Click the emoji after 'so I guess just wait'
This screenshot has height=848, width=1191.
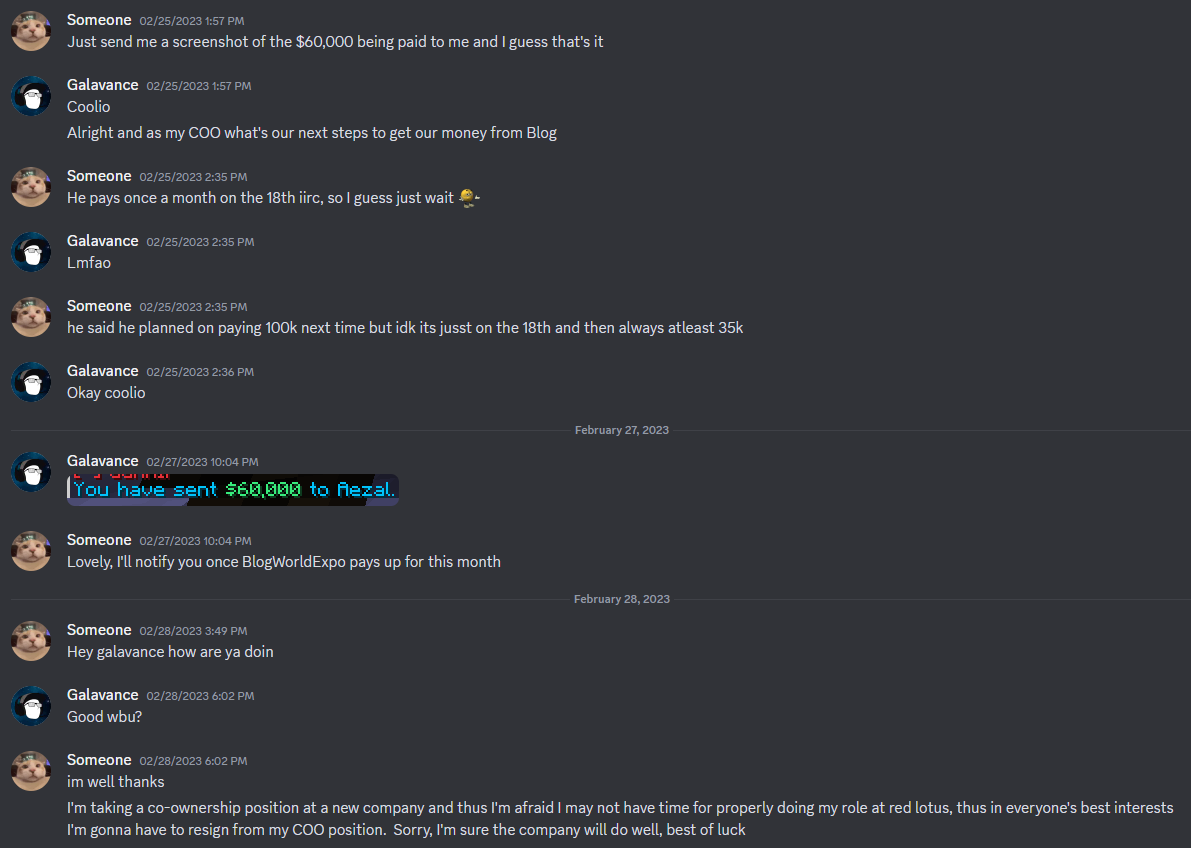pyautogui.click(x=469, y=198)
